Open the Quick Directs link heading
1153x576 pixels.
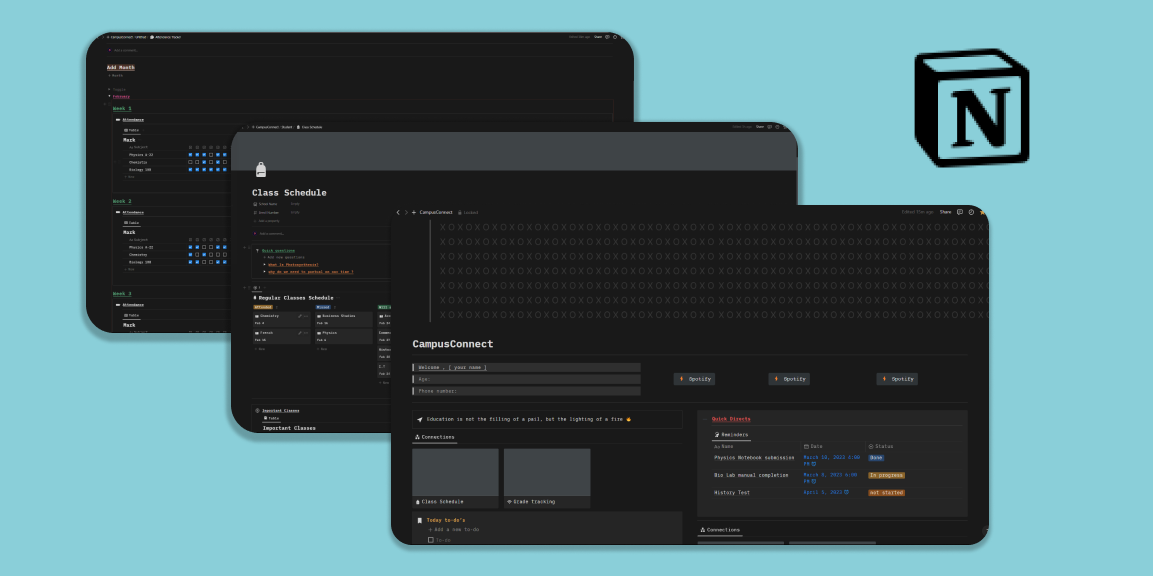731,419
